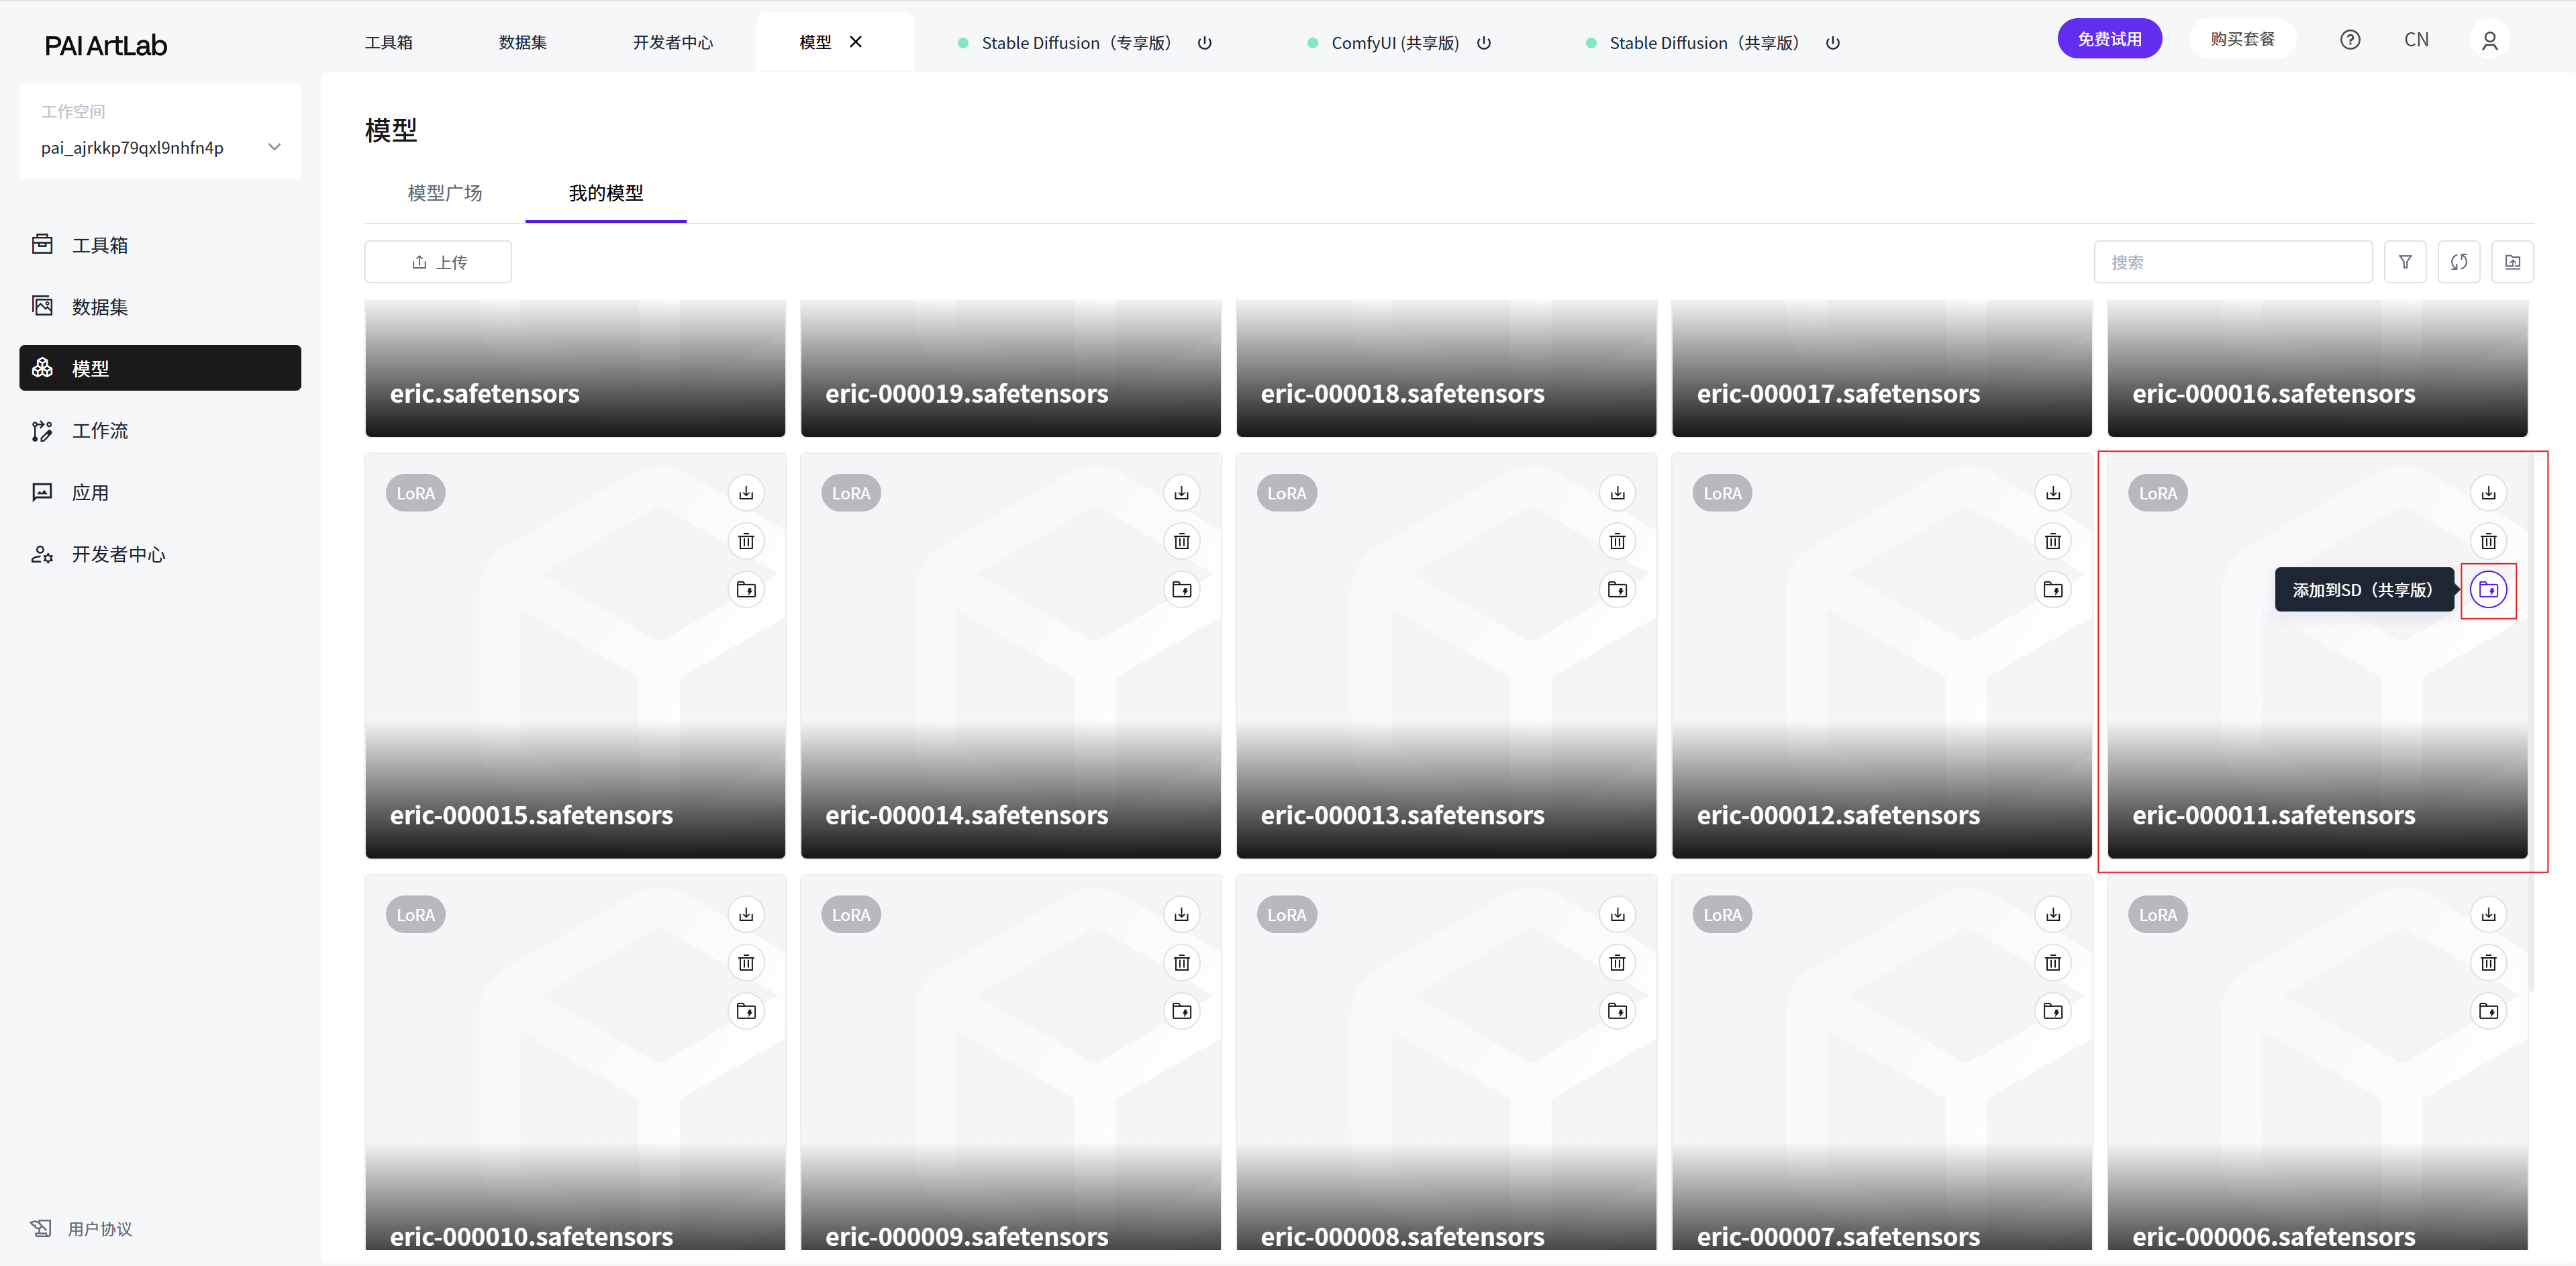The image size is (2576, 1266).
Task: Refresh the model list
Action: (2458, 262)
